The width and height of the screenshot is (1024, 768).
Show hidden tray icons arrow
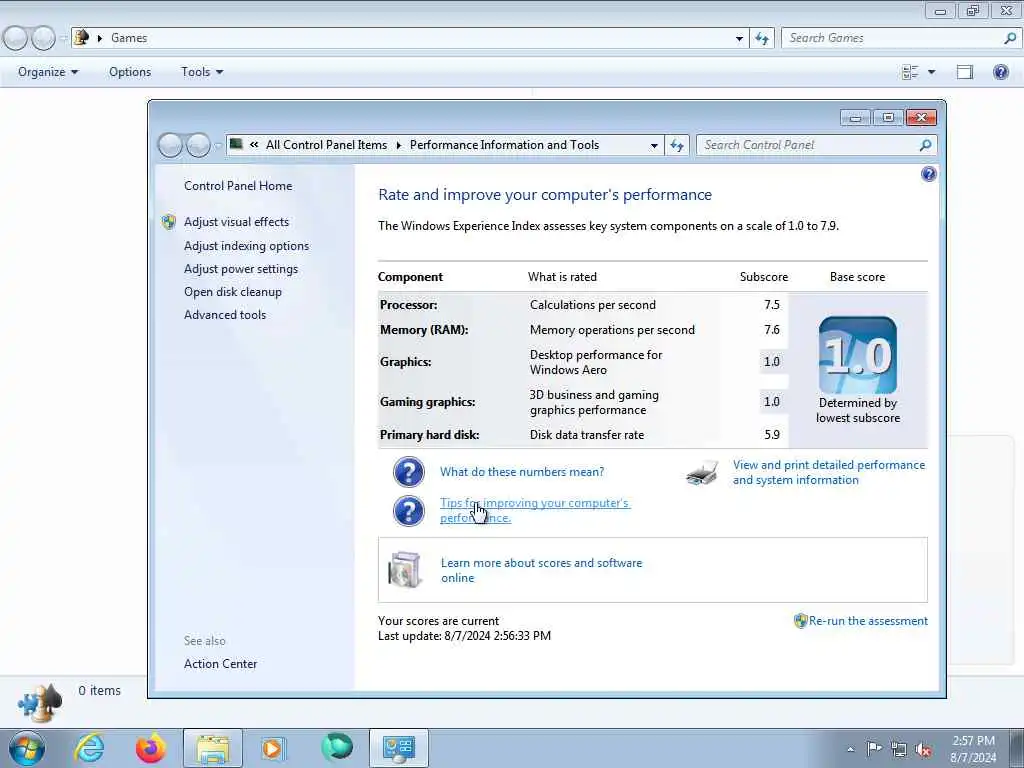pyautogui.click(x=850, y=749)
